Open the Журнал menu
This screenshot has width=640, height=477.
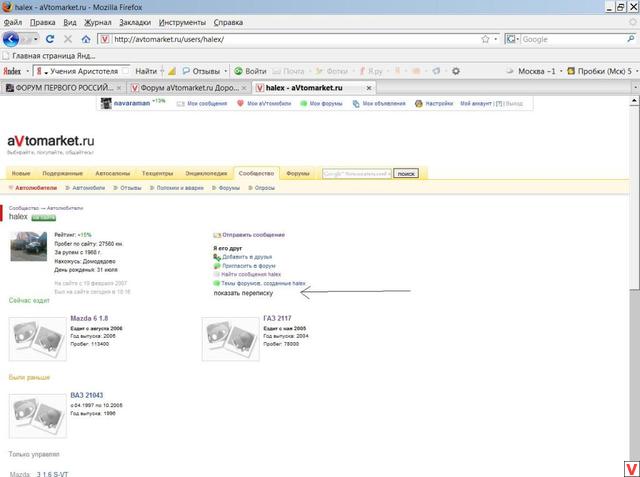98,22
